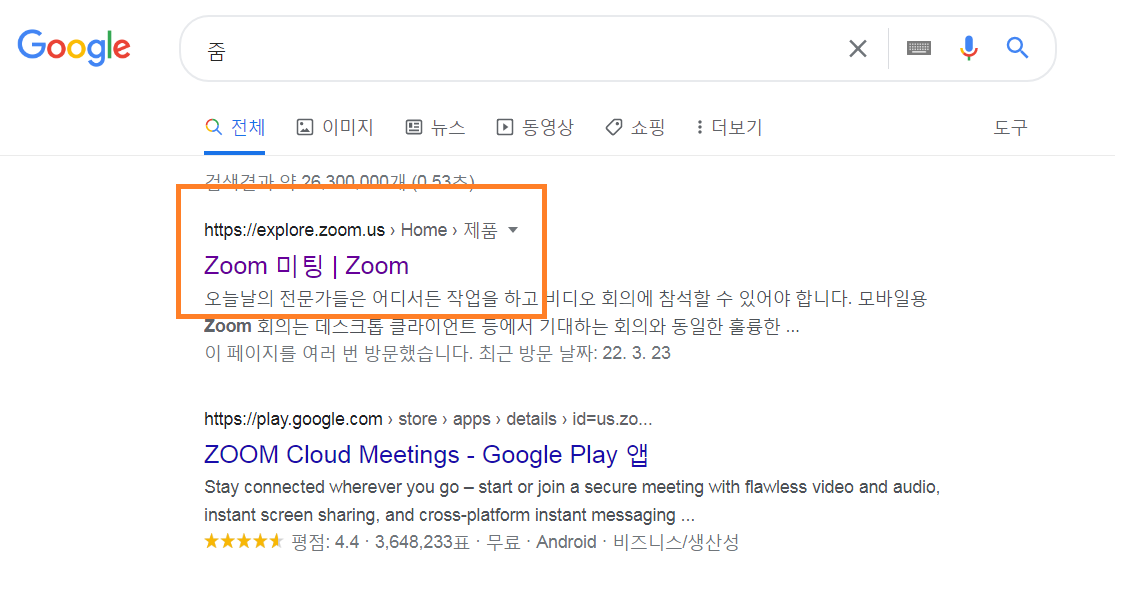Select the 전체 results tab

click(x=235, y=128)
